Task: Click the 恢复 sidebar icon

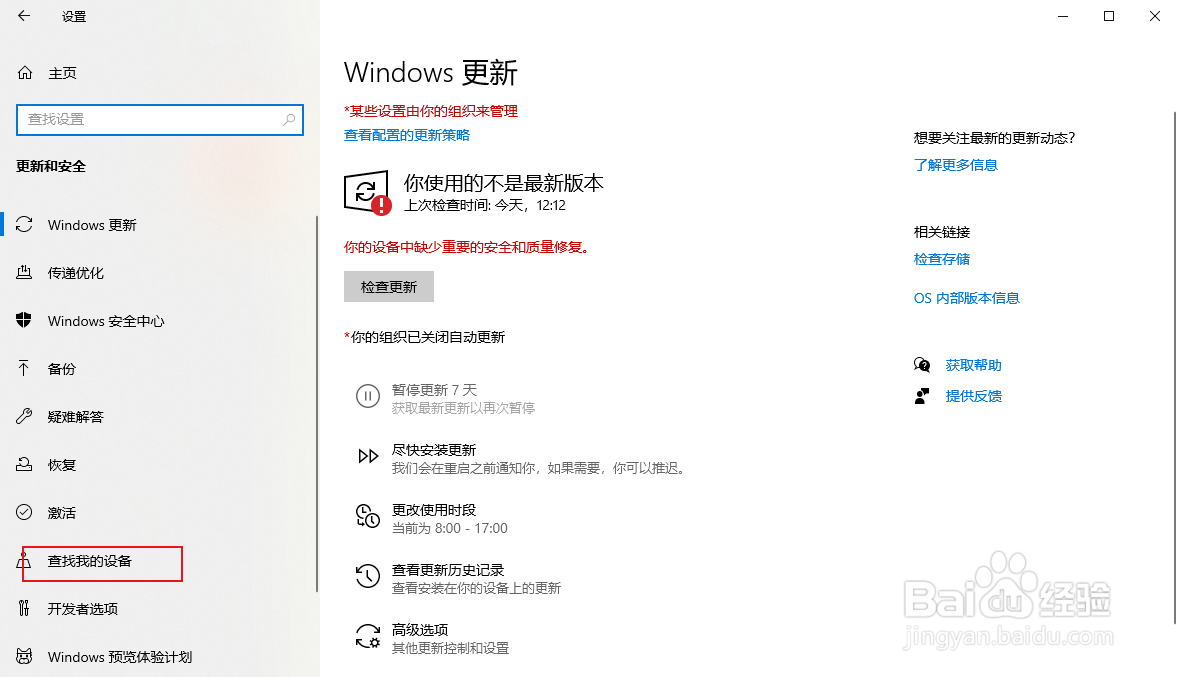Action: tap(24, 464)
